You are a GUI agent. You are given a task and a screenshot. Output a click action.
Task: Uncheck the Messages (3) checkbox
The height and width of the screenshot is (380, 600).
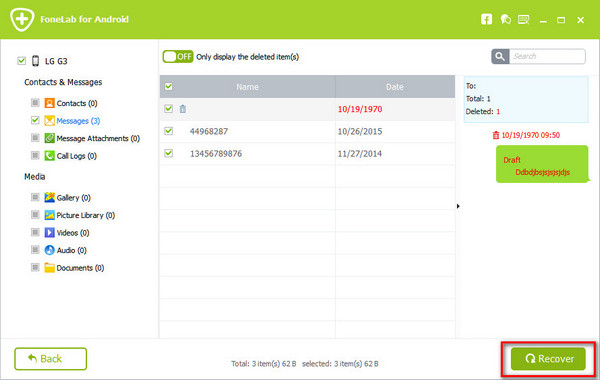(35, 120)
